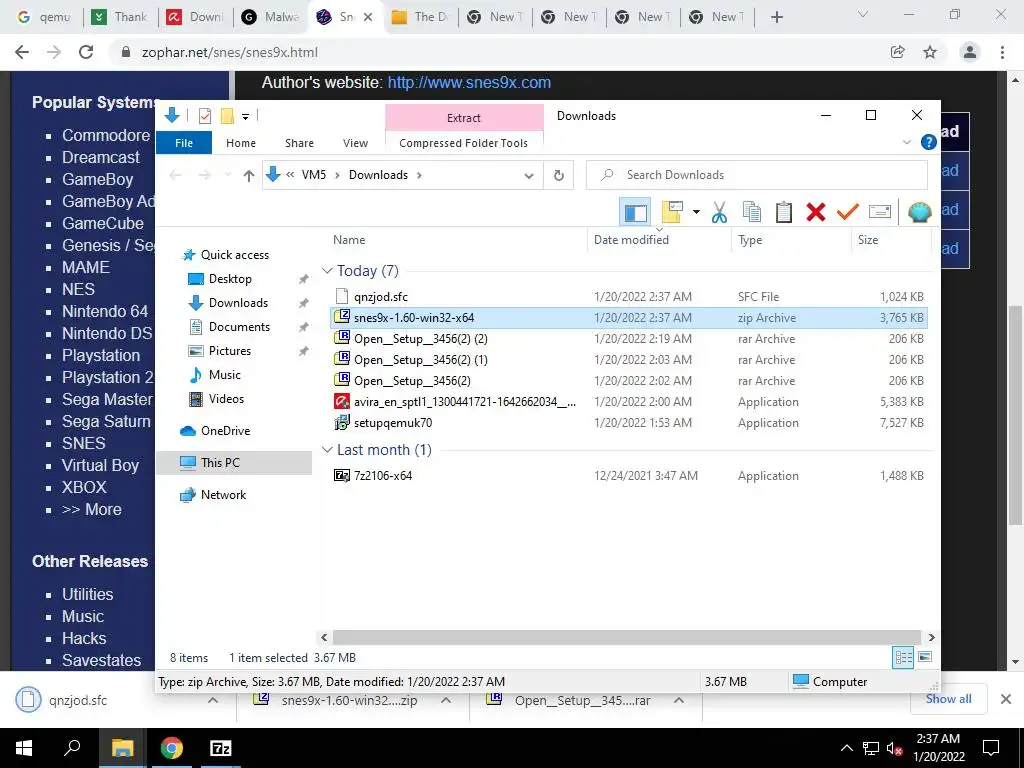Viewport: 1024px width, 768px height.
Task: Click the Explorer horizontal scrollbar
Action: 626,637
